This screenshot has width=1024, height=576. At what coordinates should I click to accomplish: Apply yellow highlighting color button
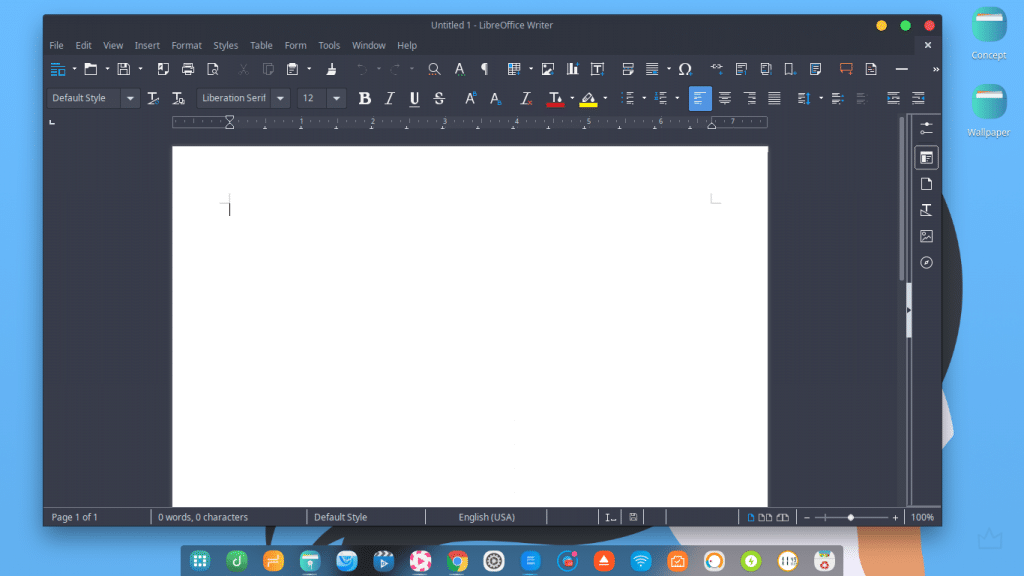tap(588, 99)
